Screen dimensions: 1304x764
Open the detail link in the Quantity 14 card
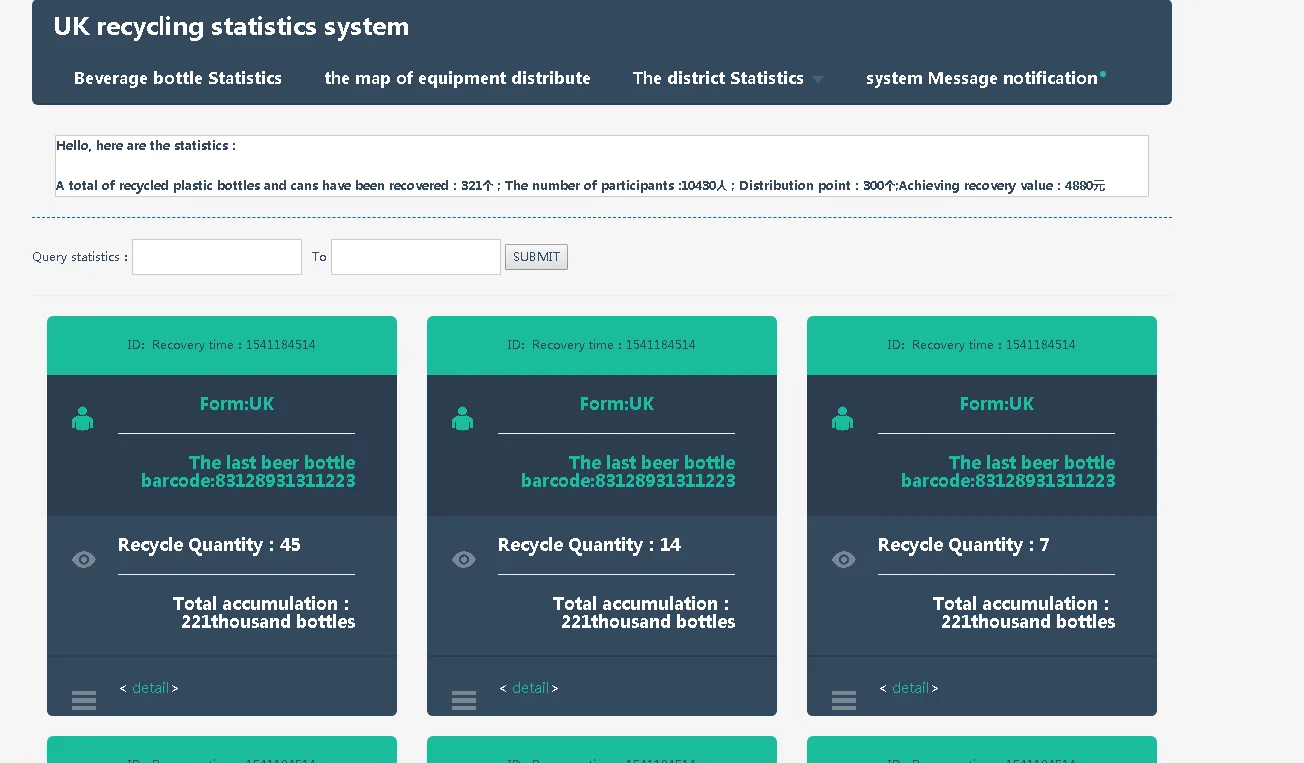[530, 688]
